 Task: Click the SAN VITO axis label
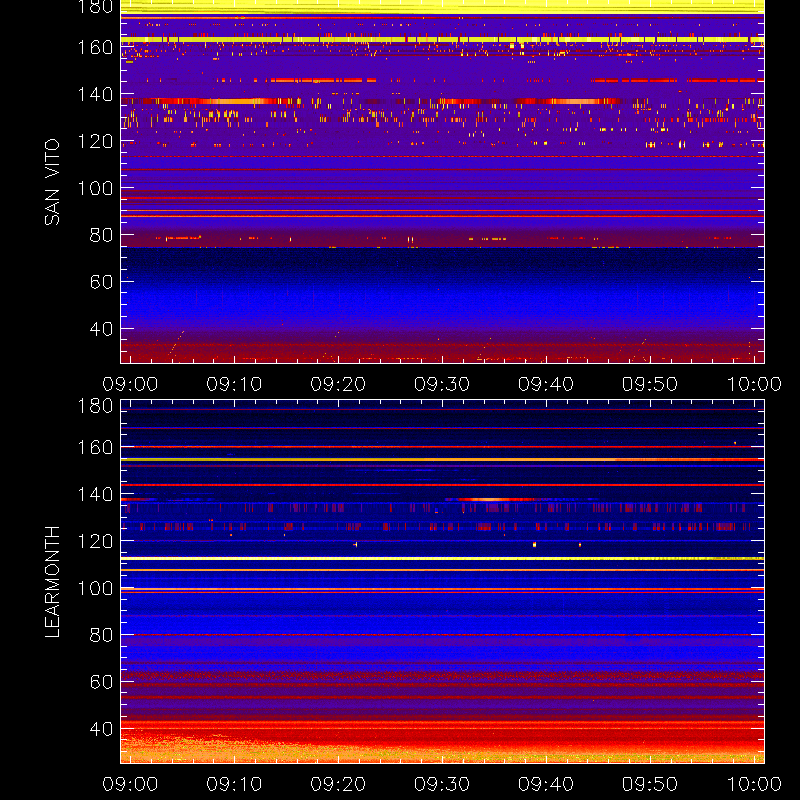point(52,182)
